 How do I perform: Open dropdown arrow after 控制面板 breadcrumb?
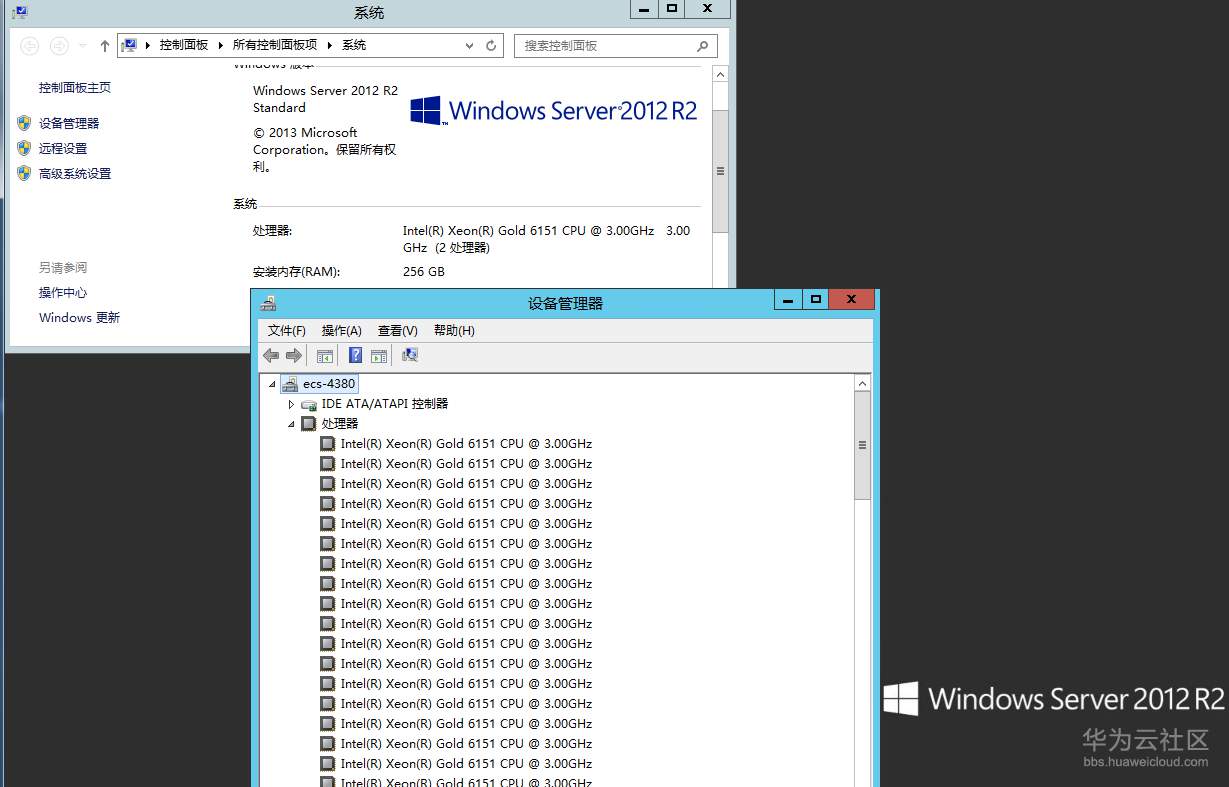click(221, 45)
